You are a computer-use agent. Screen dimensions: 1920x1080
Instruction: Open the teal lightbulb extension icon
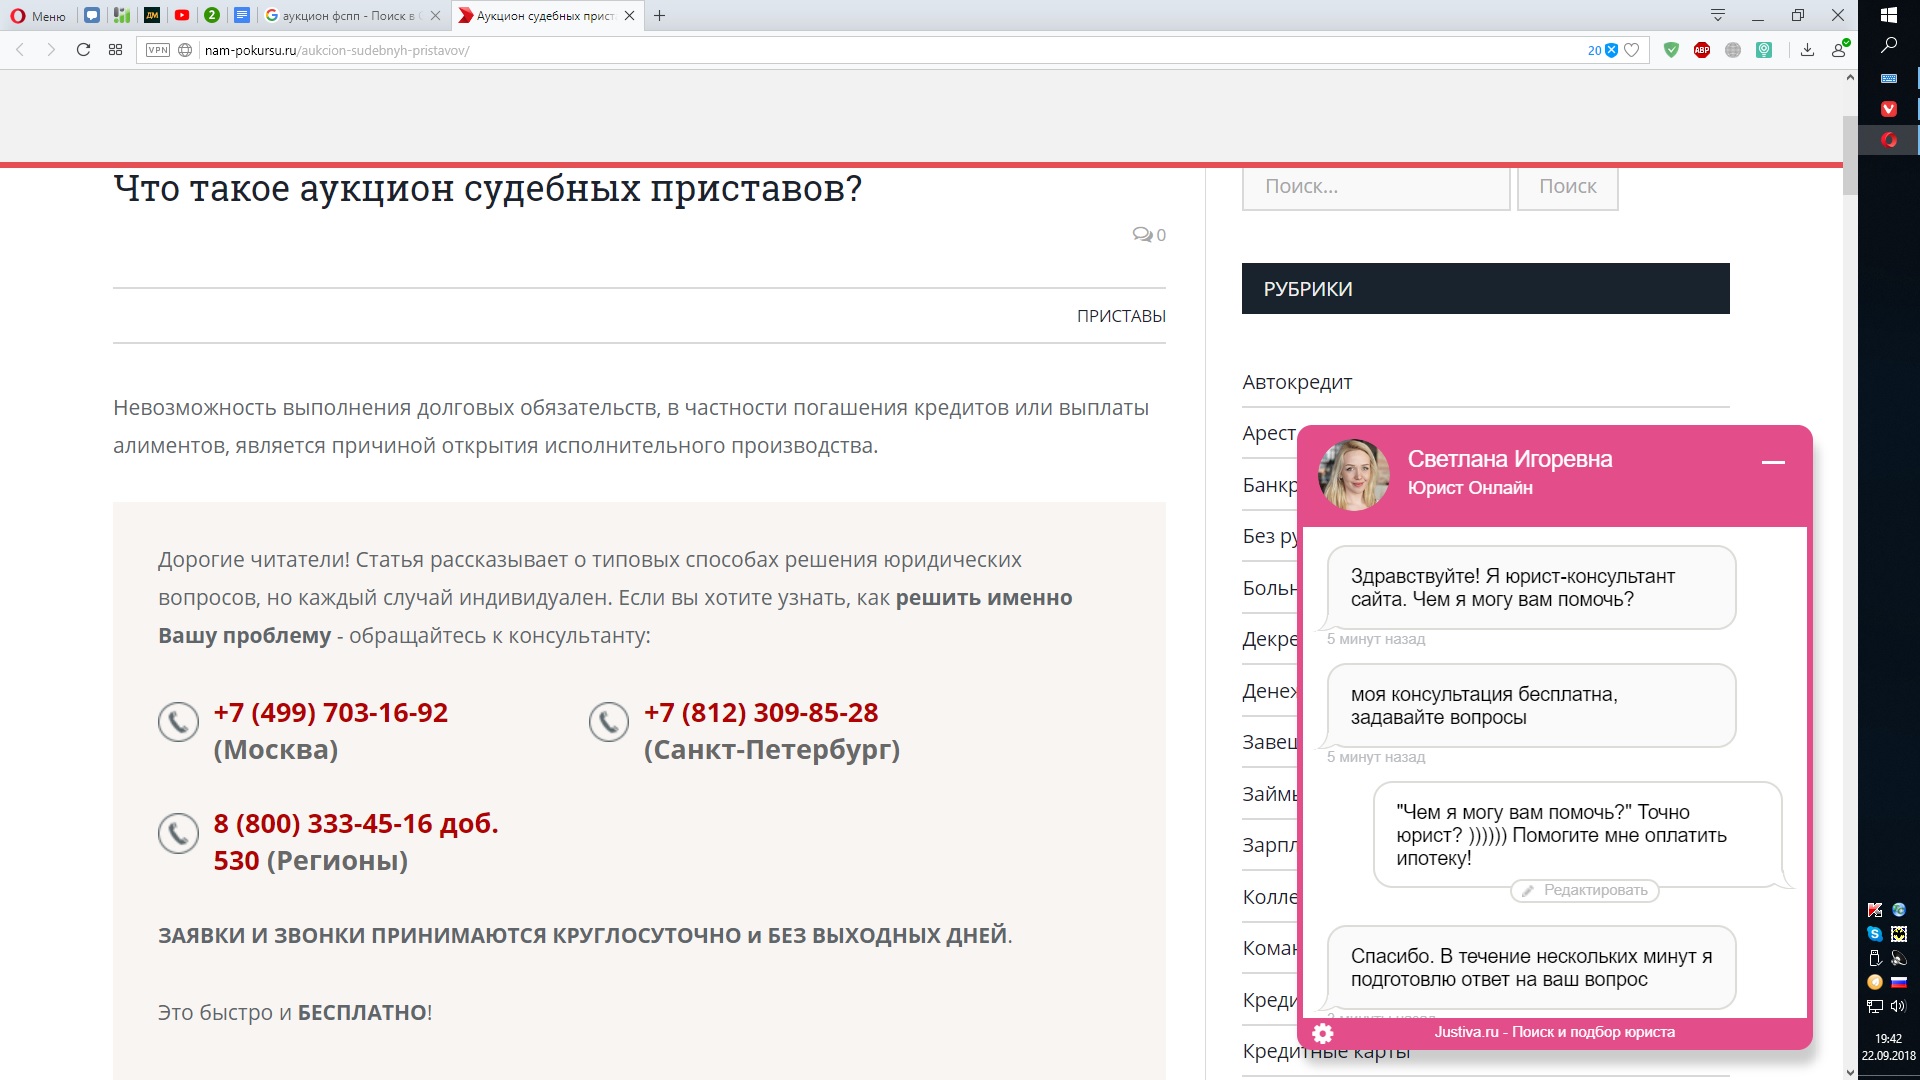(1764, 50)
